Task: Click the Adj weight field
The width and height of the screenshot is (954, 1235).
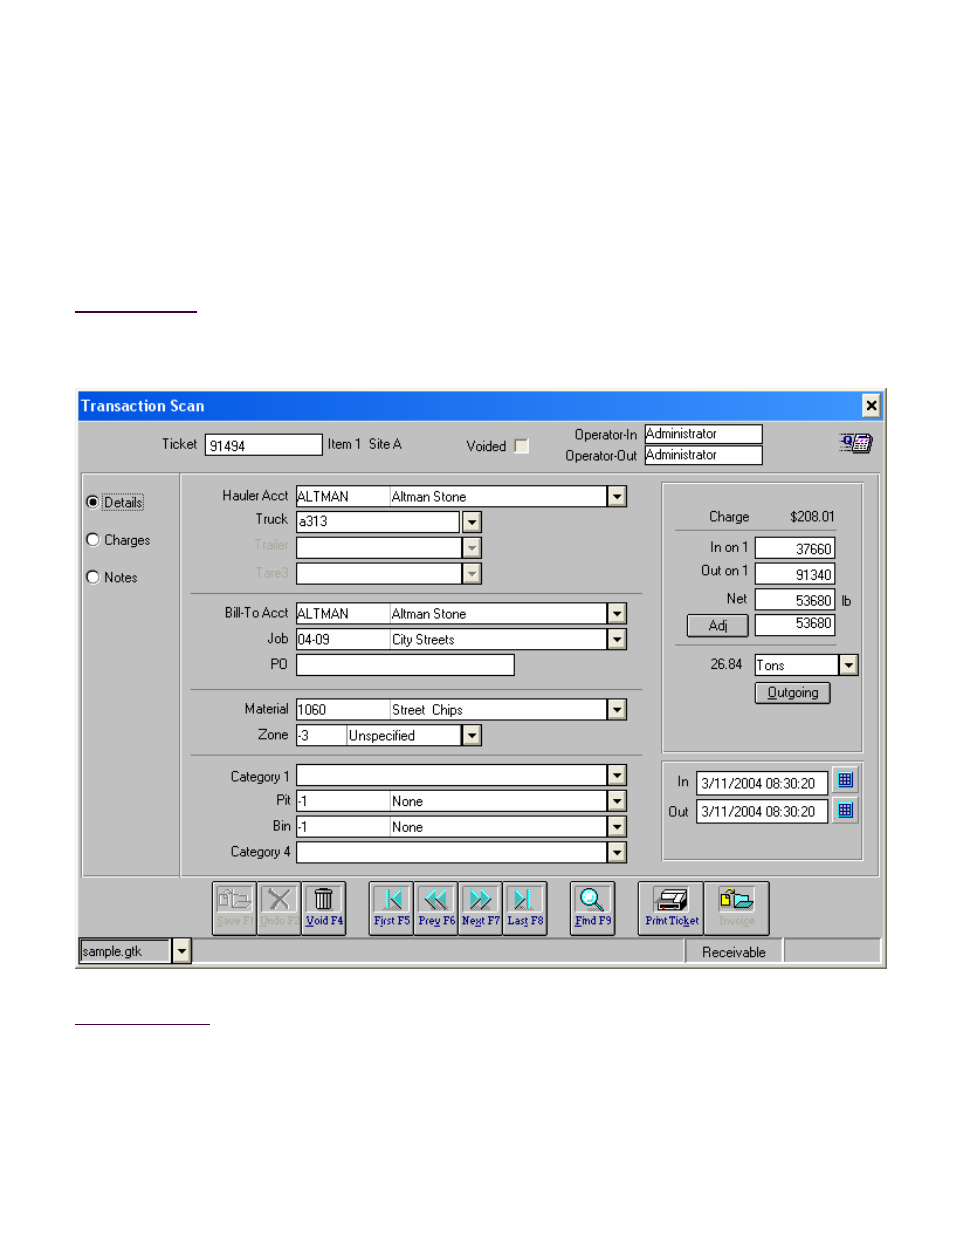Action: pos(795,625)
